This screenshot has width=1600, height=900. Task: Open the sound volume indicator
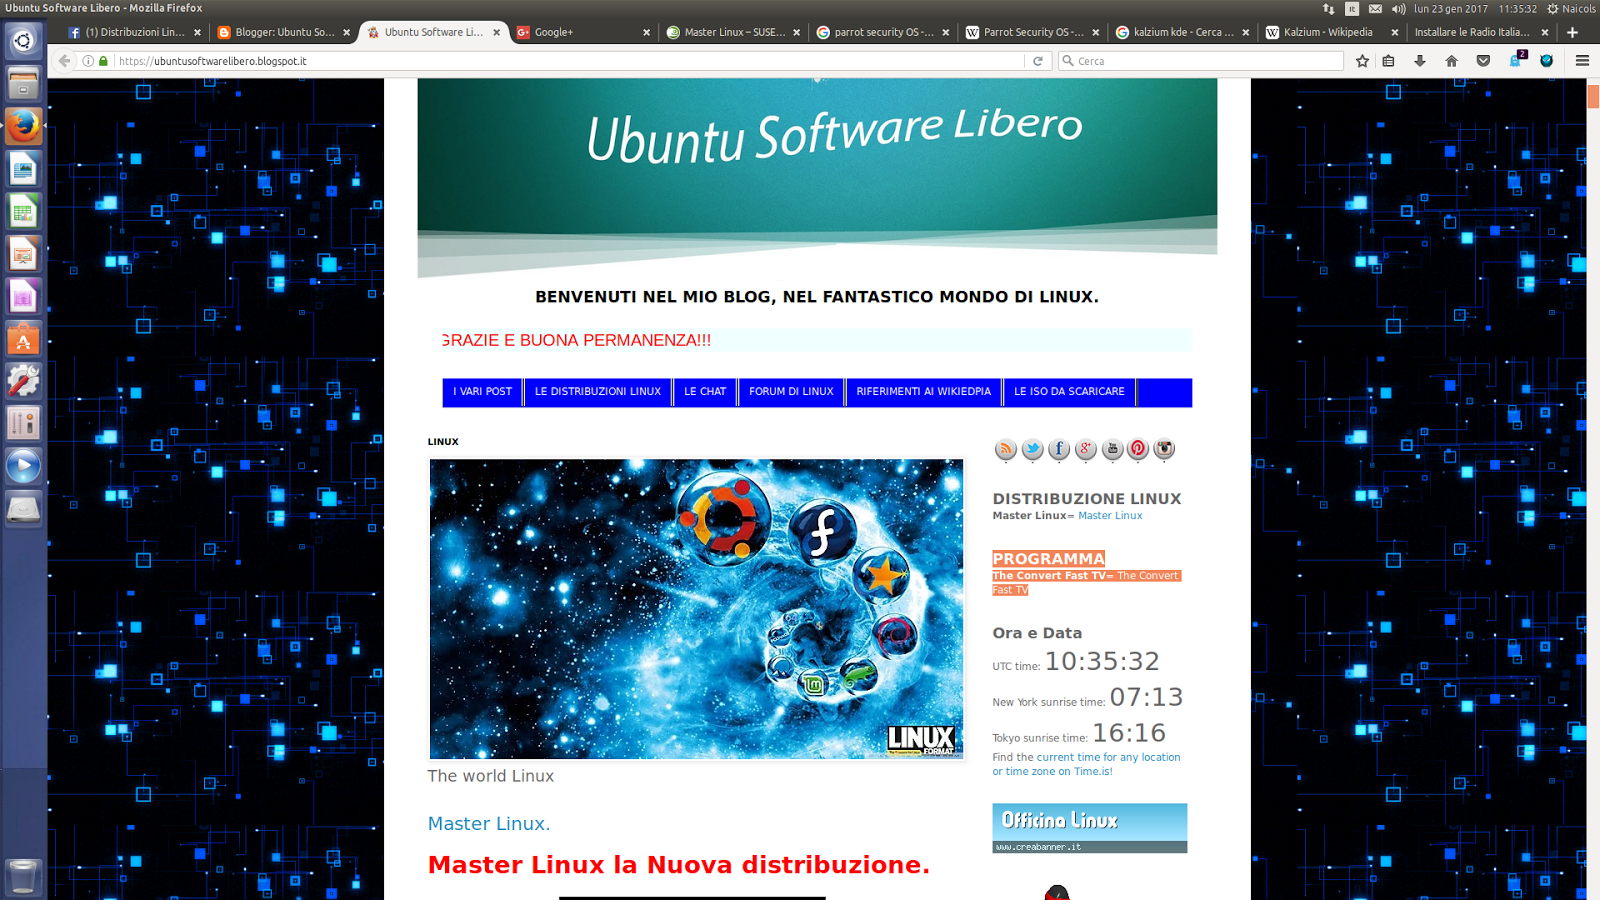[x=1398, y=8]
